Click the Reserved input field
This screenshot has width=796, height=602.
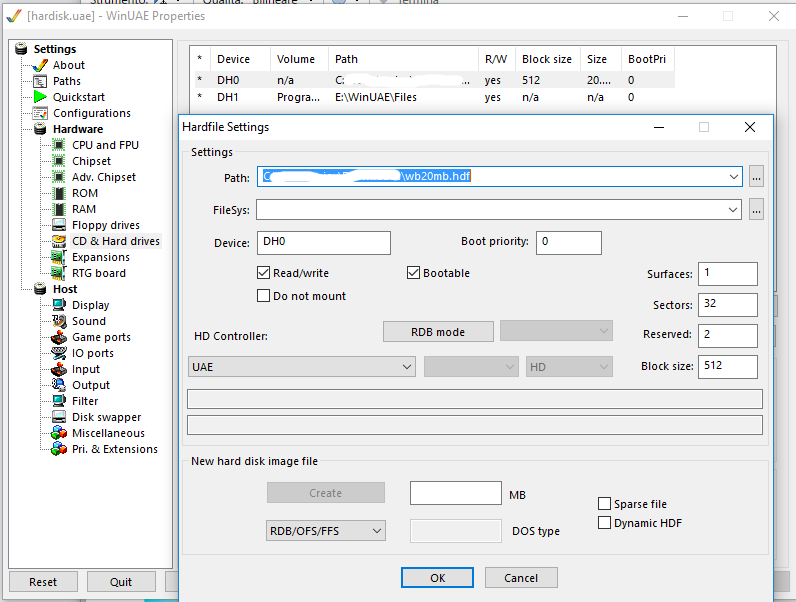tap(727, 336)
